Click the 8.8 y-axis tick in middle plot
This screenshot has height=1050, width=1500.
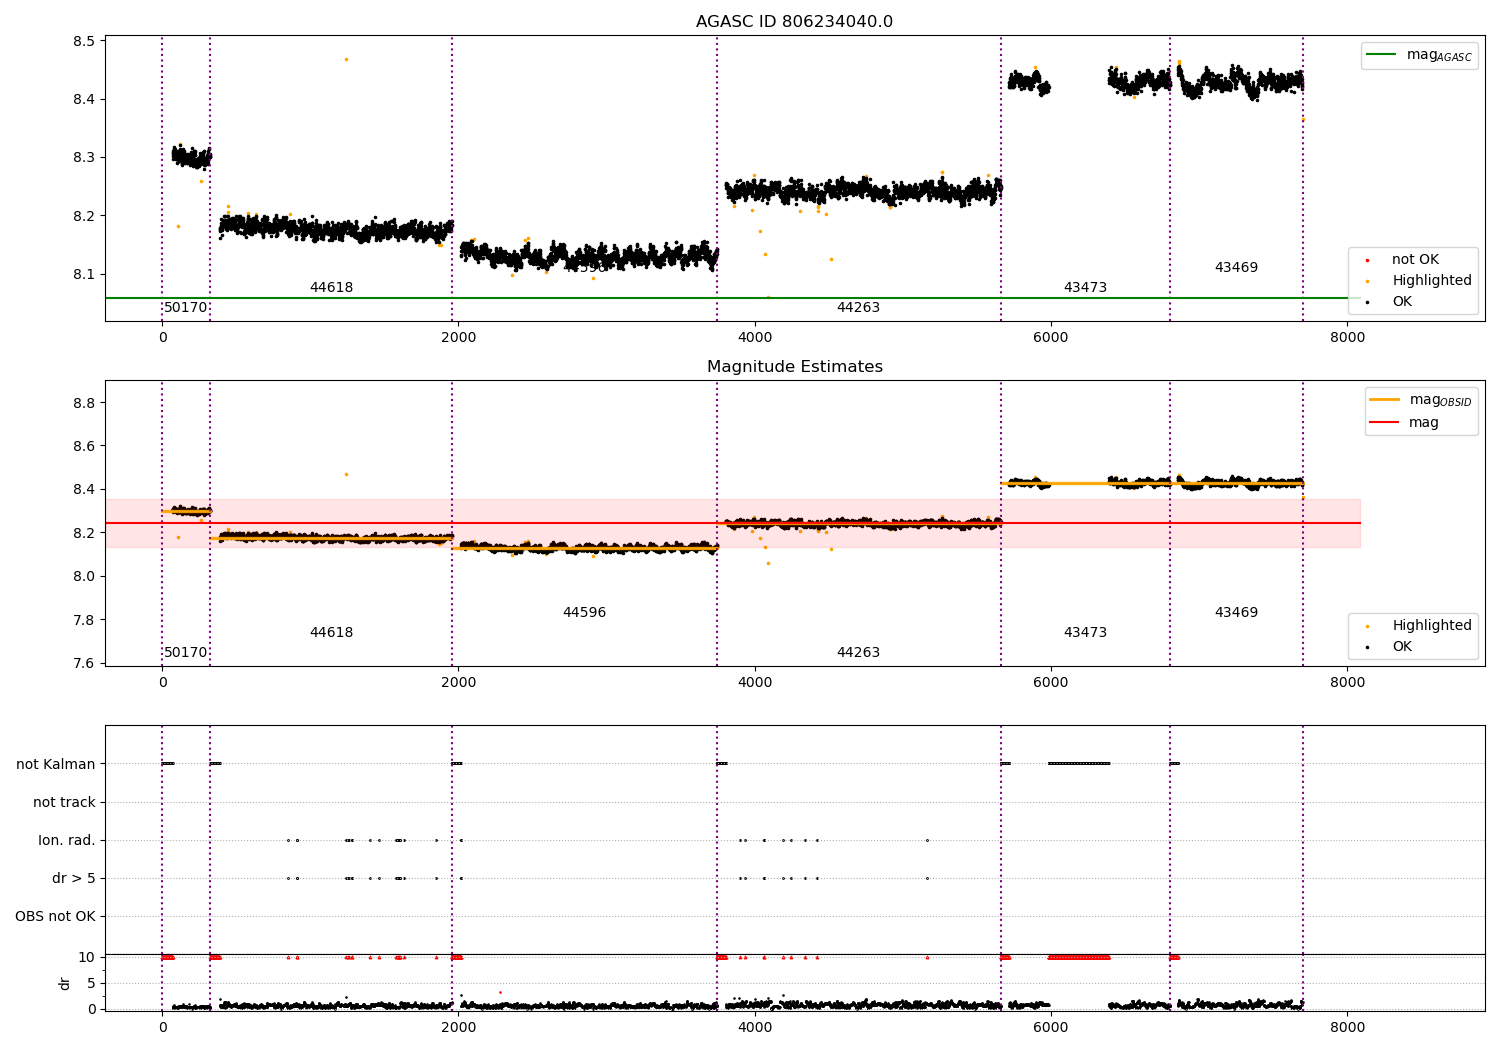tap(84, 403)
